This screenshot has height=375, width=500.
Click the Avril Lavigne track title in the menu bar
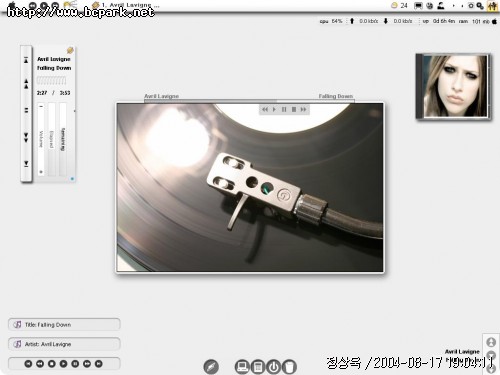tap(130, 5)
